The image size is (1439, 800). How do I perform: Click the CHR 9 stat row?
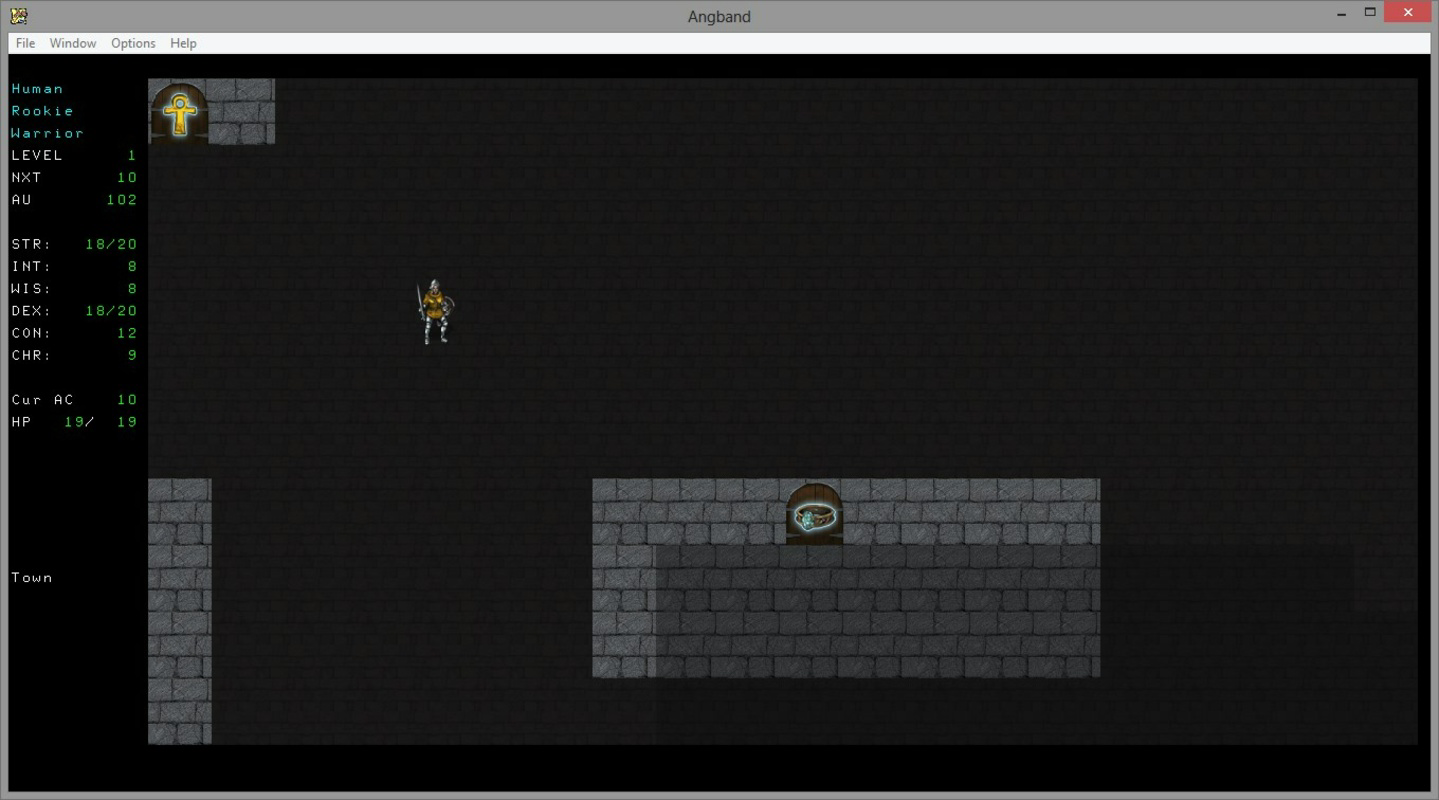(74, 355)
